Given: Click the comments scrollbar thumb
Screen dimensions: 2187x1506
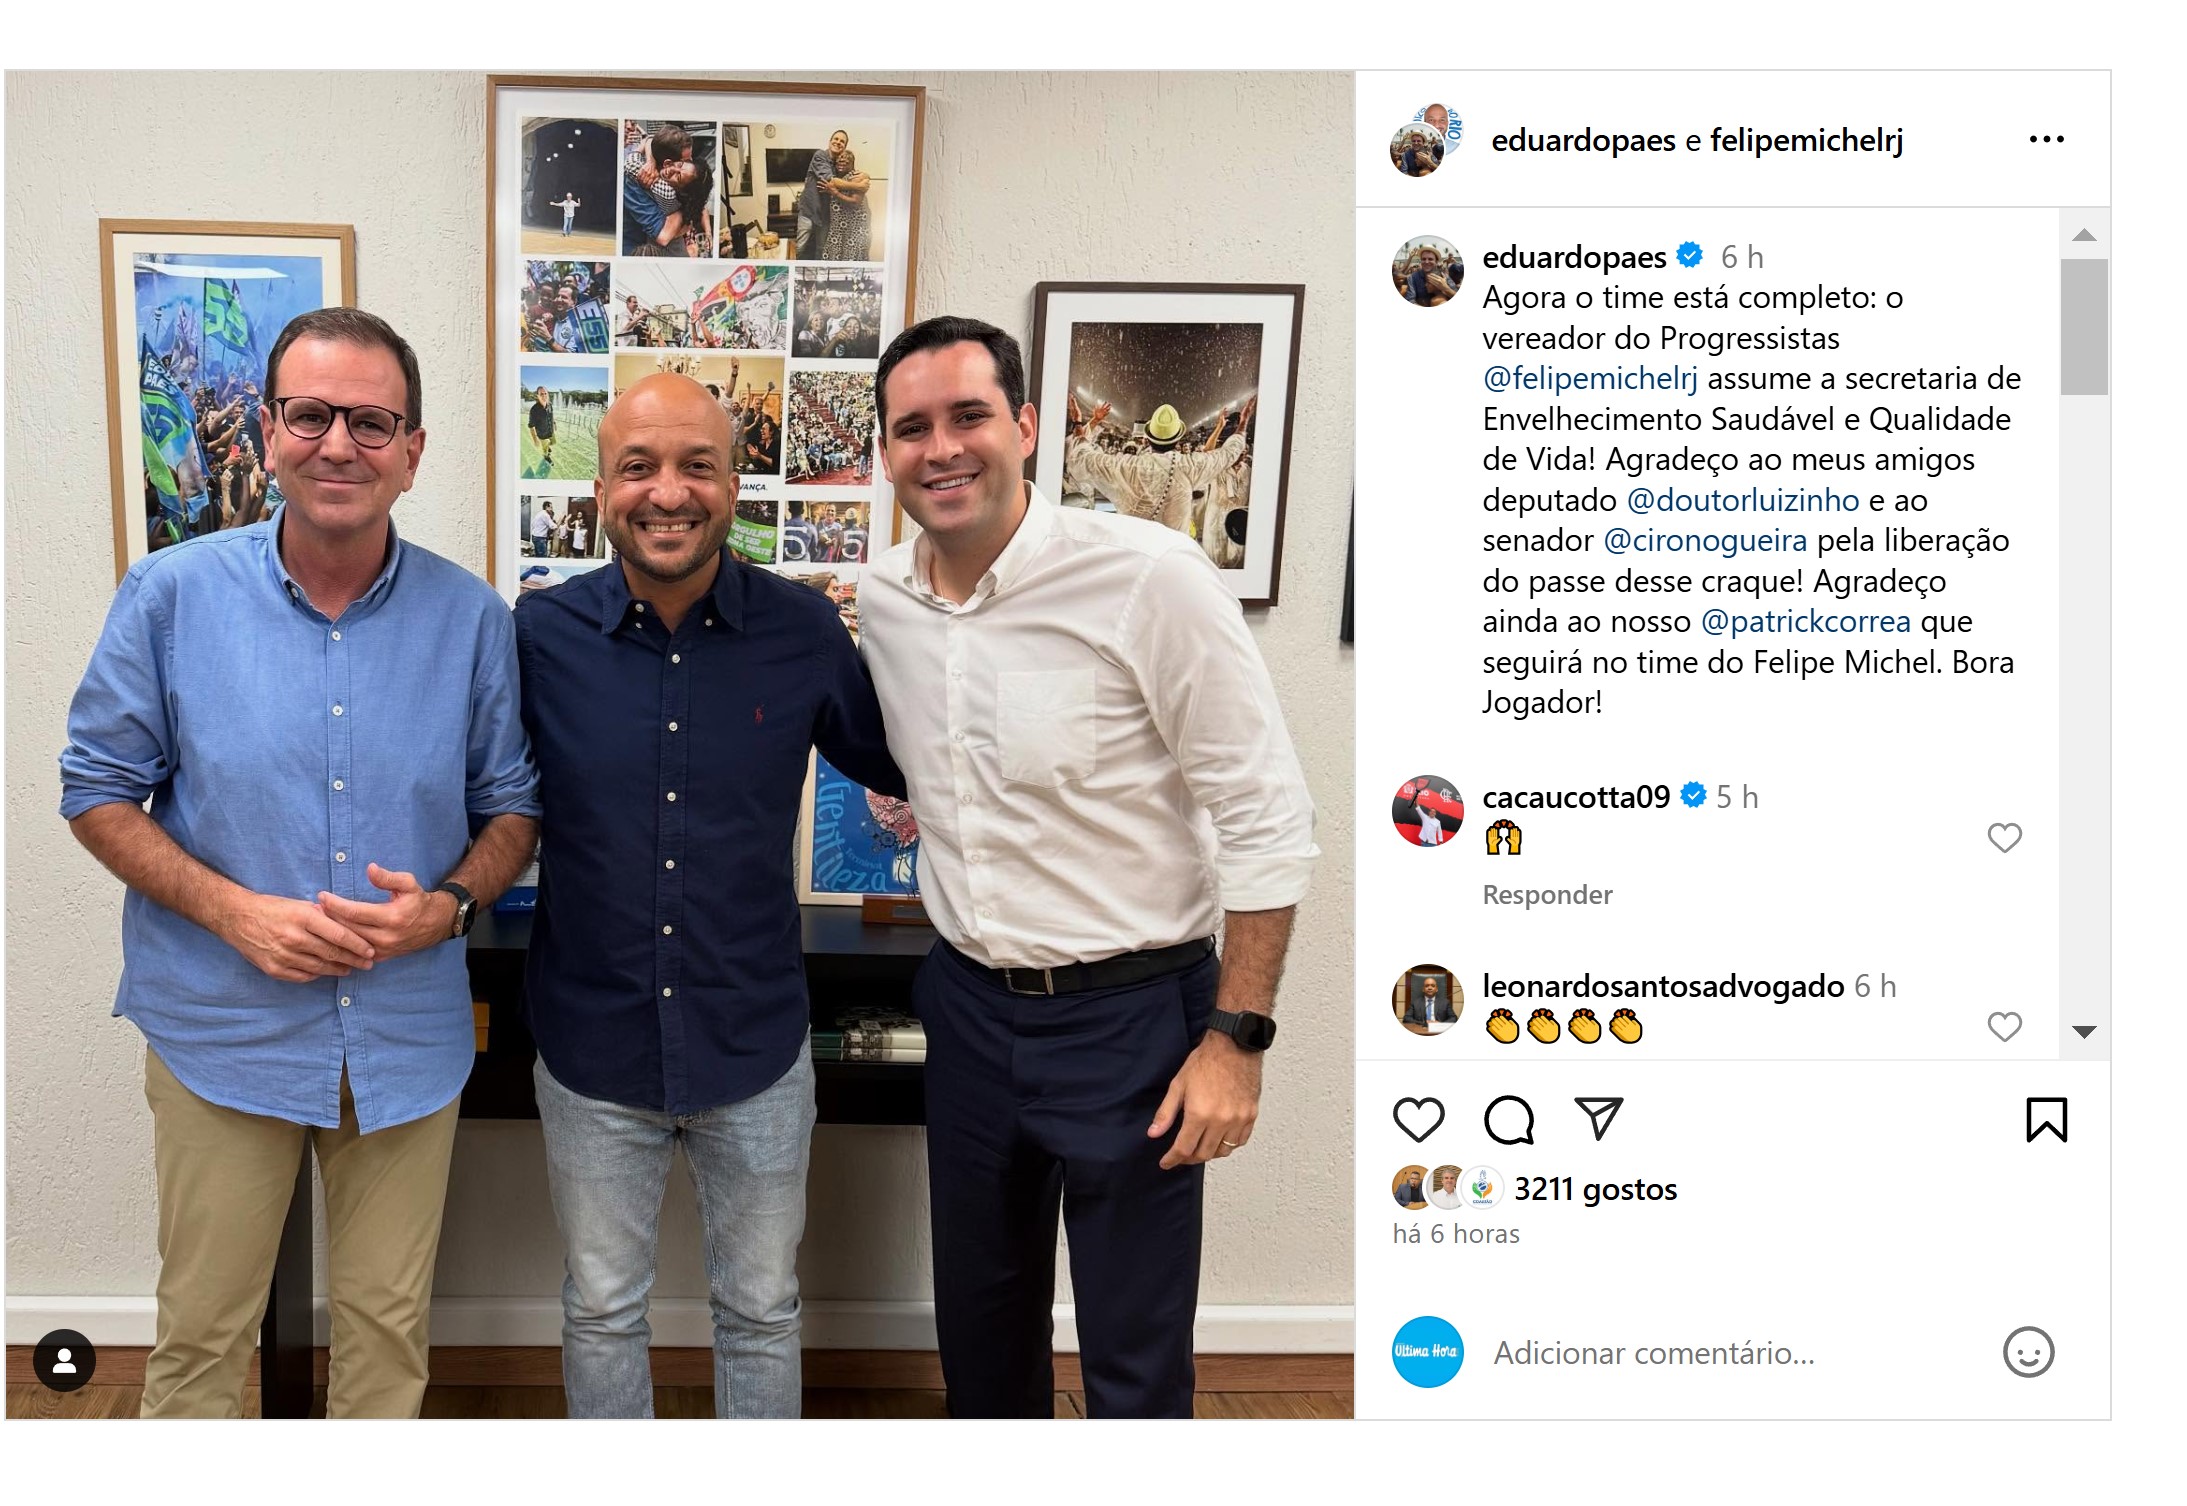Looking at the screenshot, I should click(x=2084, y=327).
